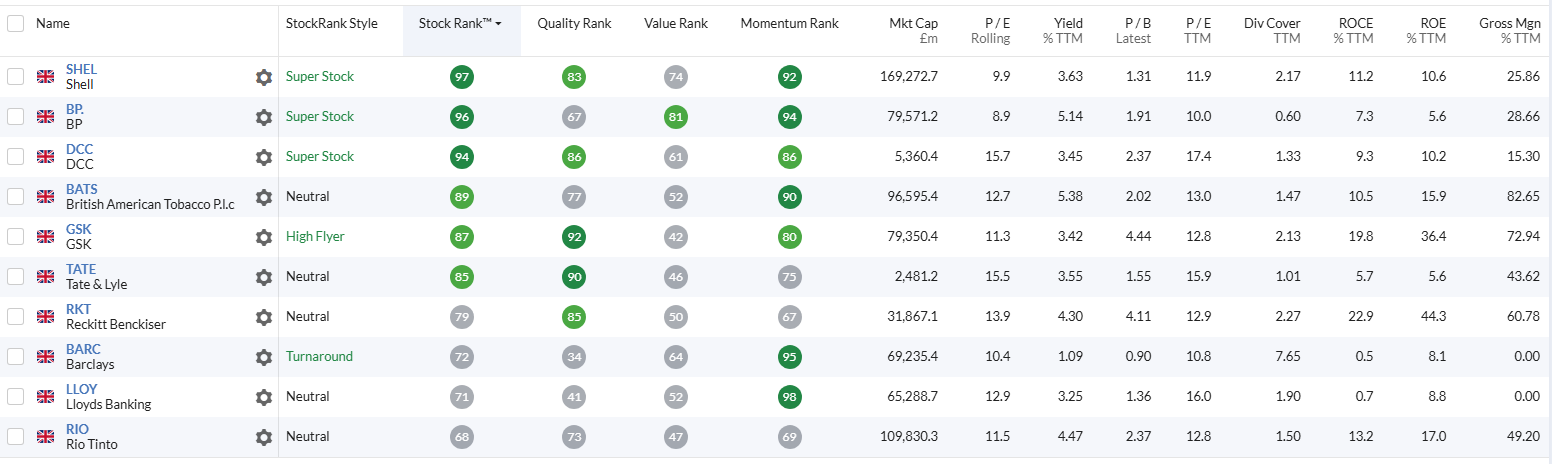Open settings gear for GSK row
The image size is (1552, 464).
[264, 237]
